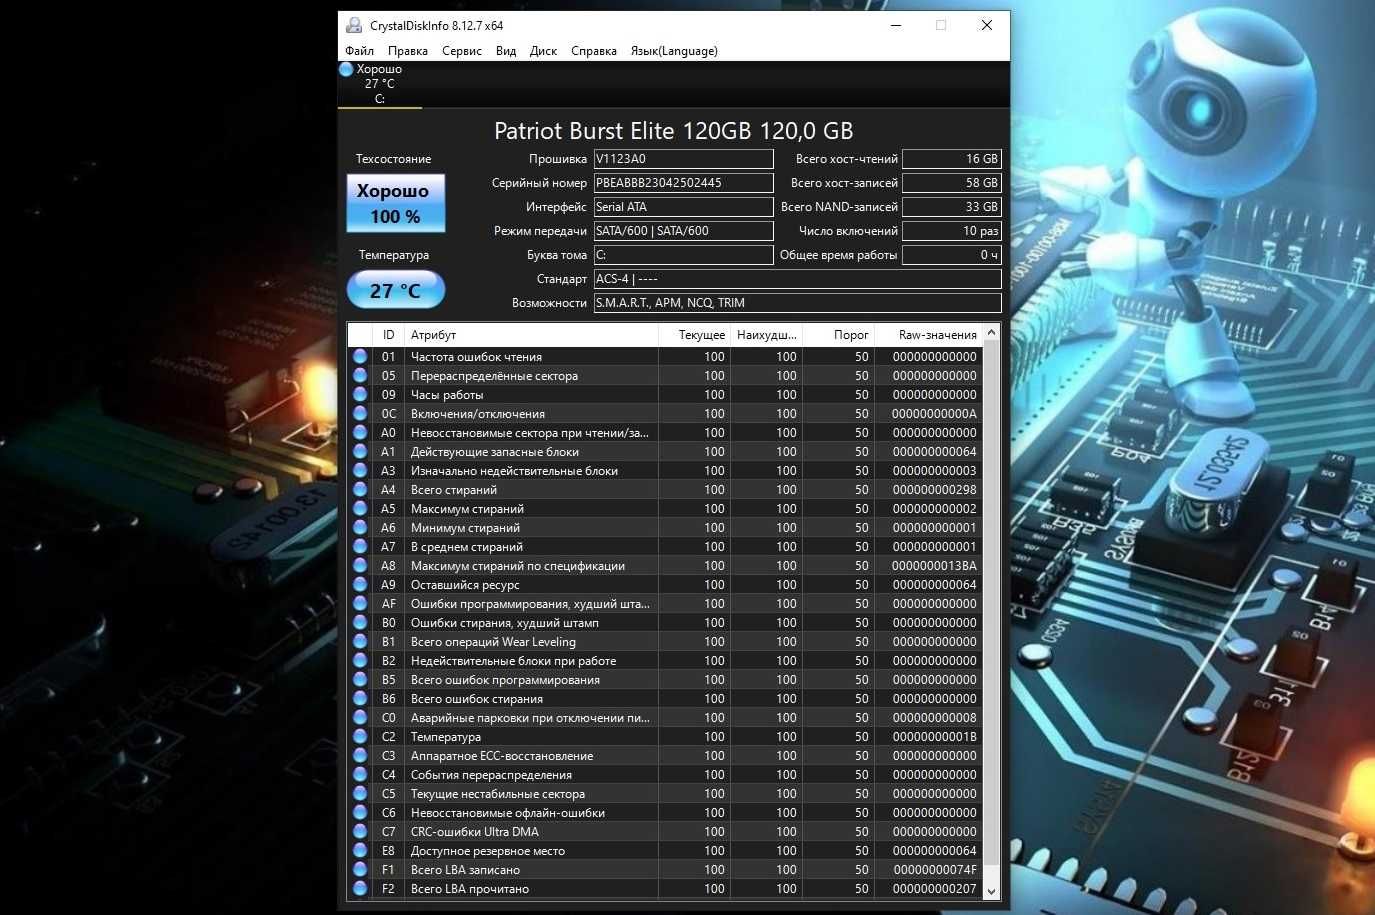Click the Возможности field S.M.A.R.T., APM, NCQ, TRIM
Viewport: 1375px width, 915px height.
pos(797,303)
